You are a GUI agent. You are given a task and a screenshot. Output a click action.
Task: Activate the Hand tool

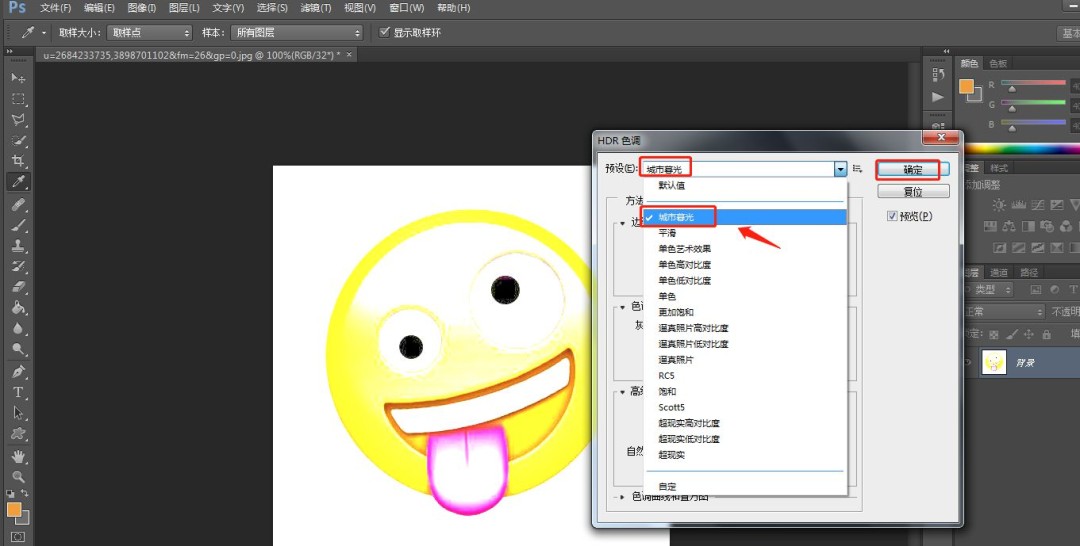18,456
